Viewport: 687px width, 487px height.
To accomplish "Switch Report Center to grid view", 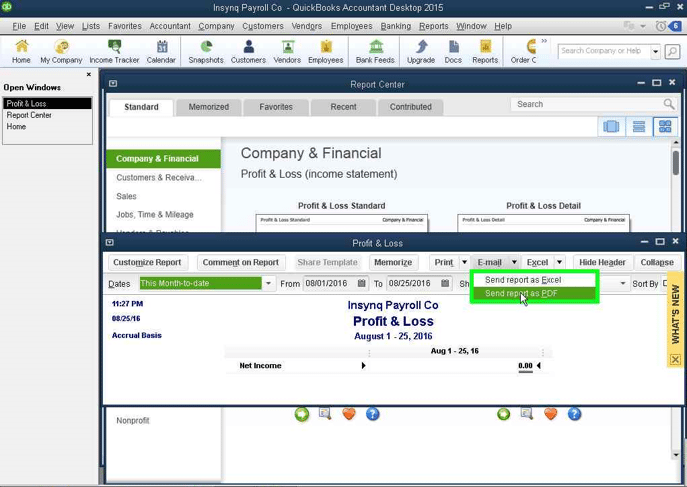I will pos(665,127).
